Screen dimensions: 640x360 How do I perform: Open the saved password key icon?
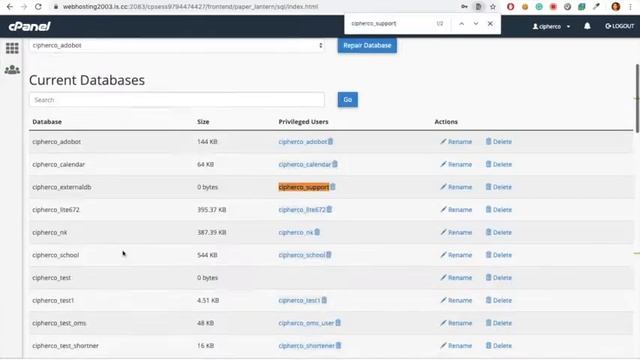[464, 7]
